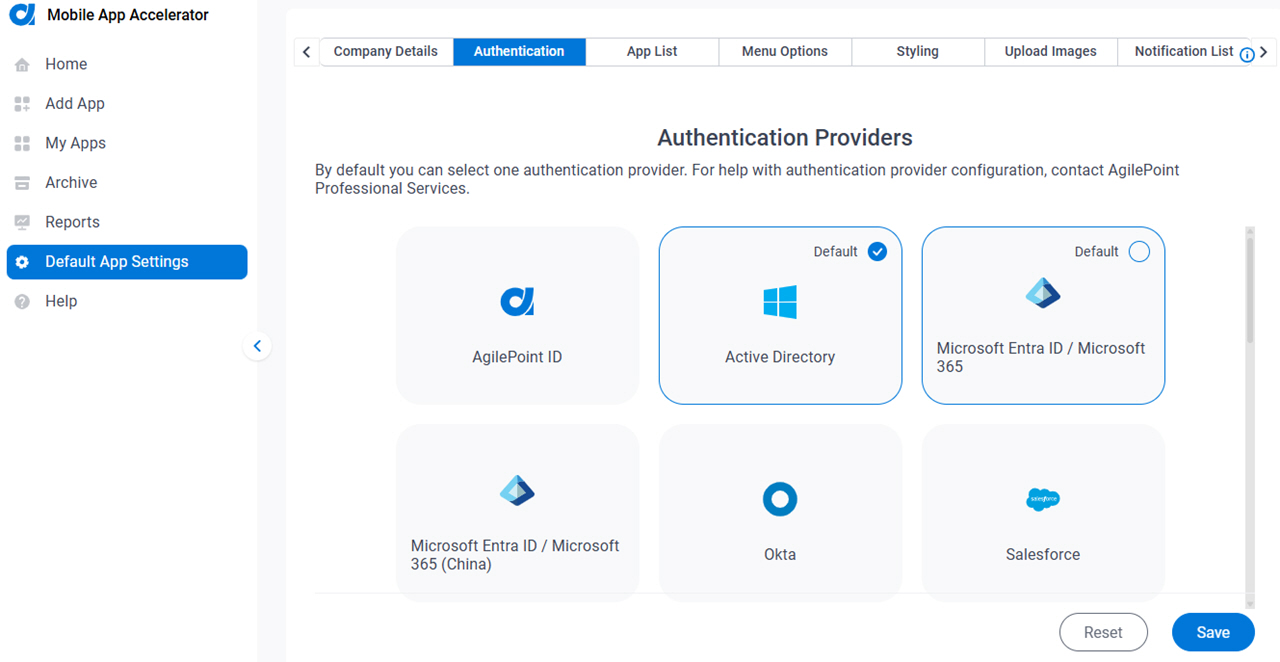Click the Entra ID (China) logo icon
This screenshot has width=1280, height=662.
pos(517,490)
